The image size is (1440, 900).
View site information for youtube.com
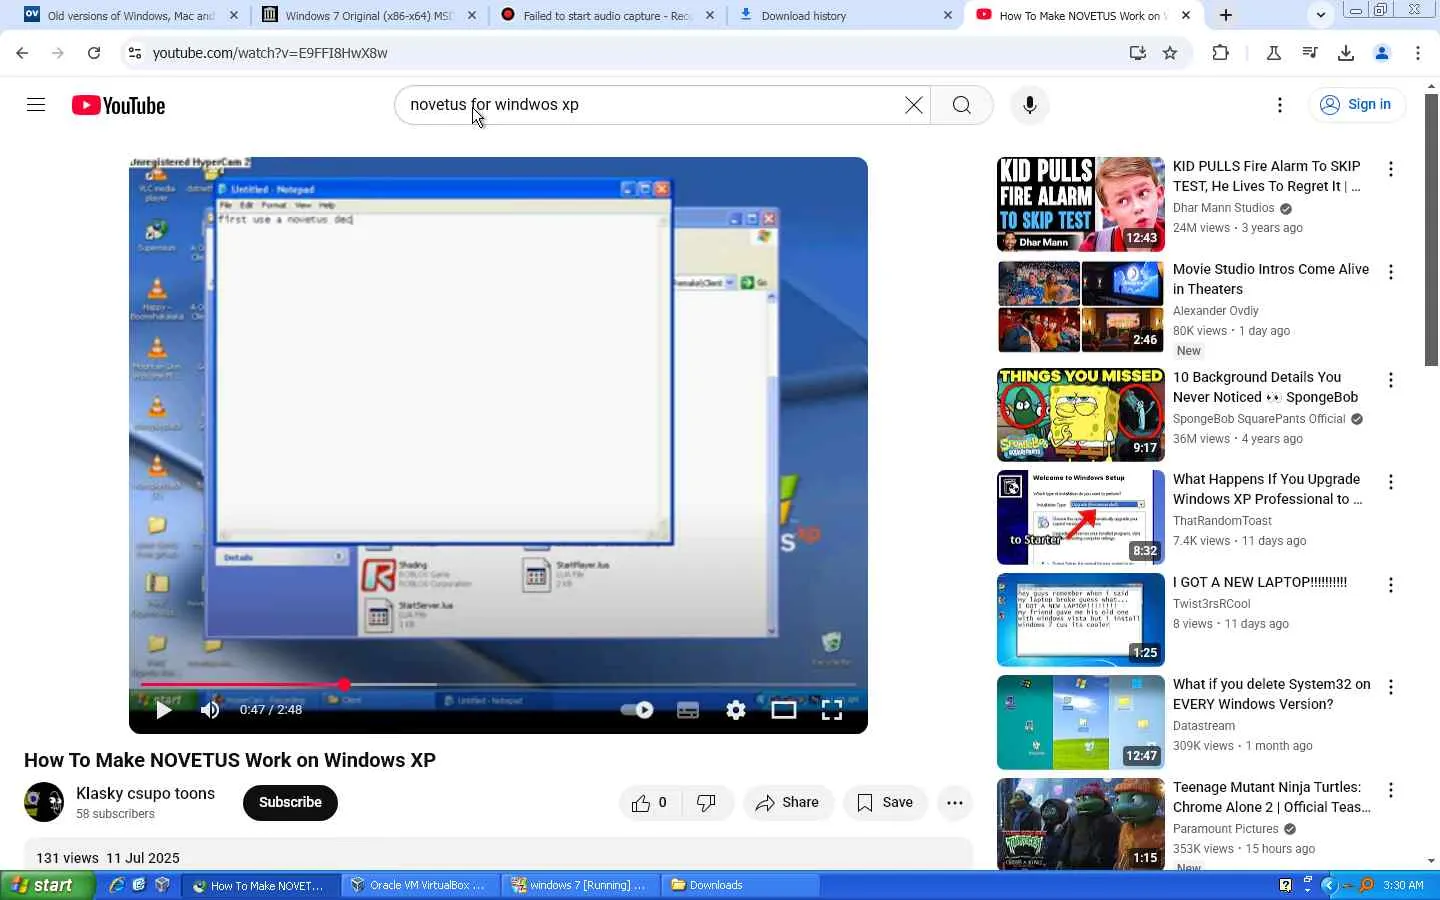point(135,53)
